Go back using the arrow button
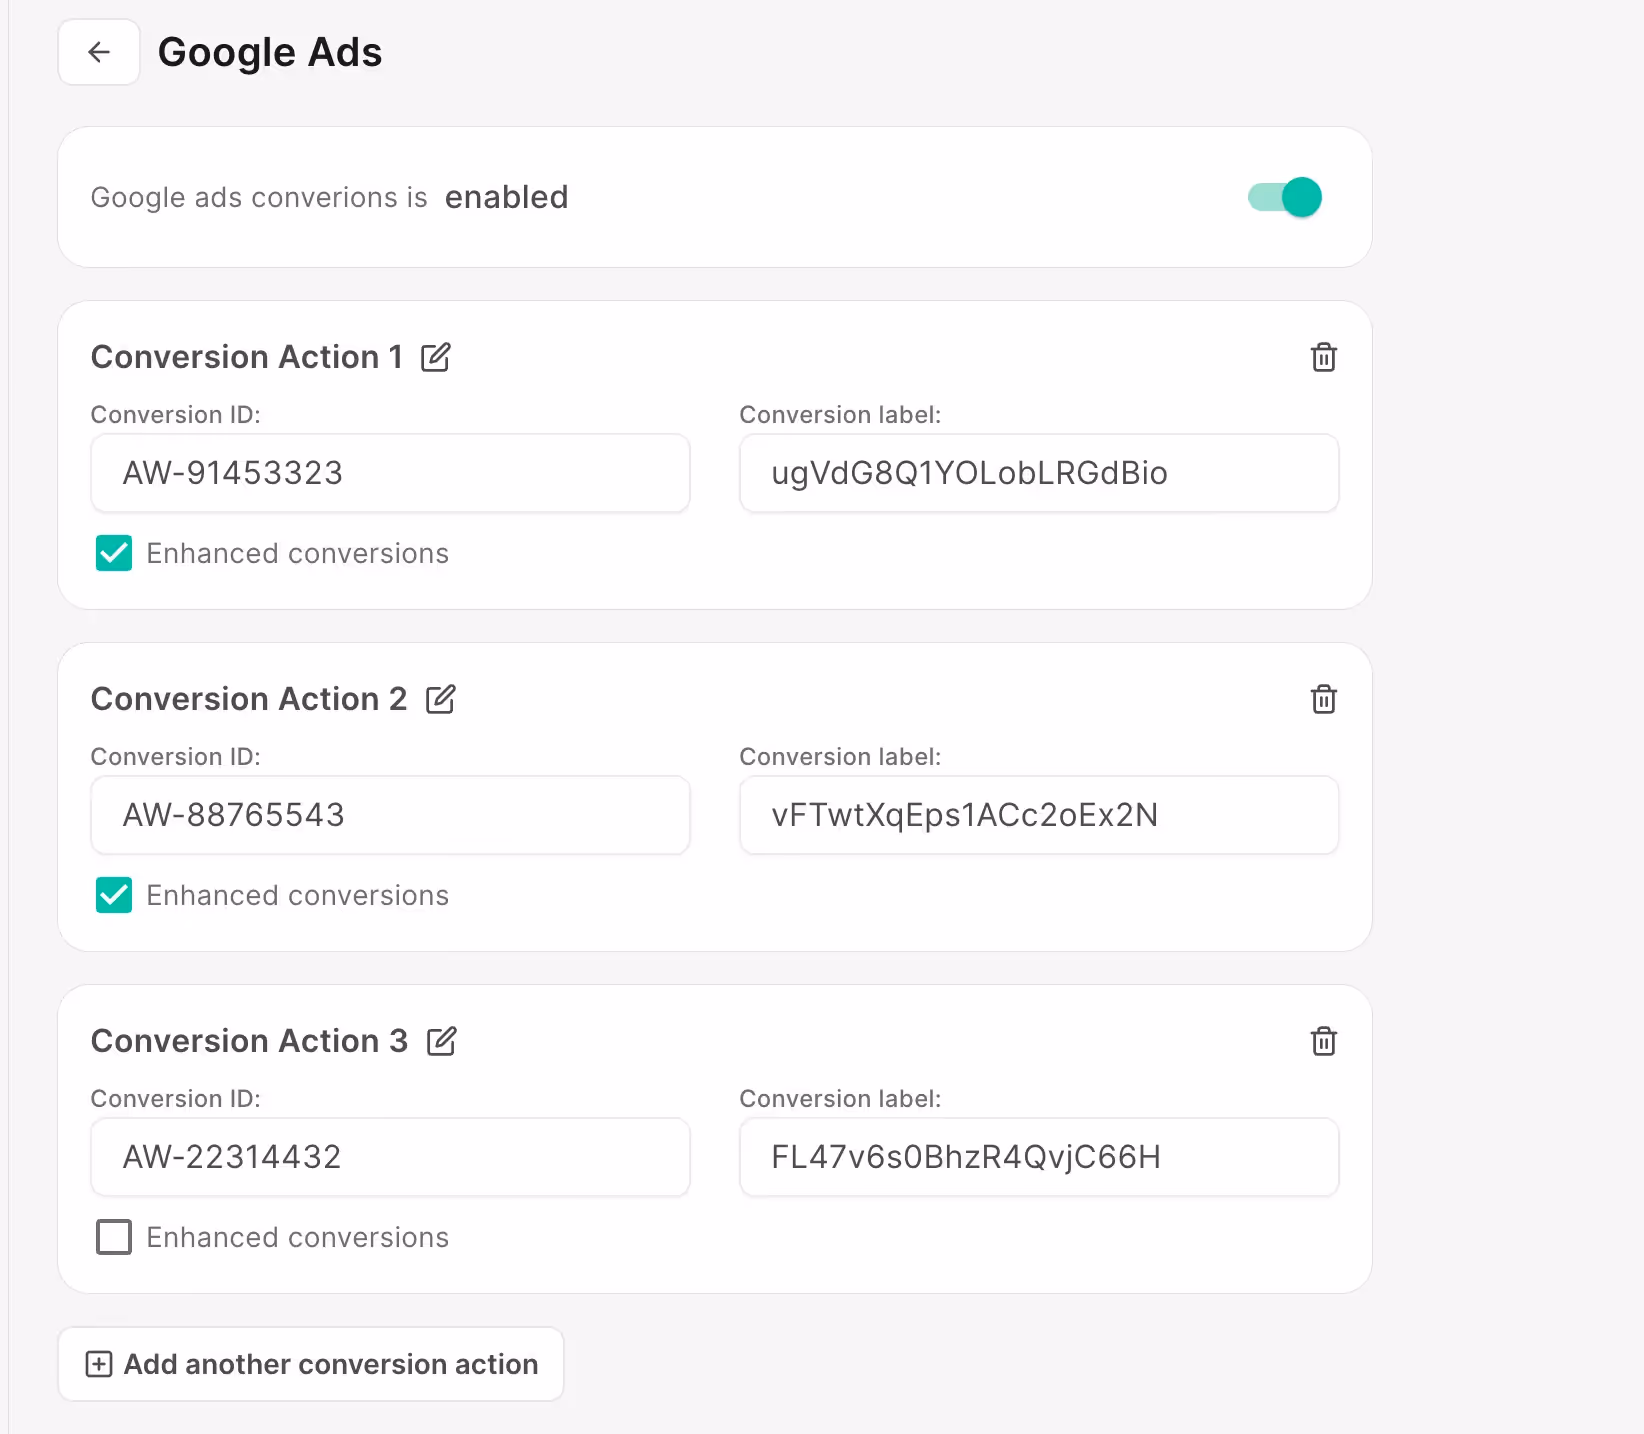This screenshot has height=1434, width=1644. pos(99,52)
